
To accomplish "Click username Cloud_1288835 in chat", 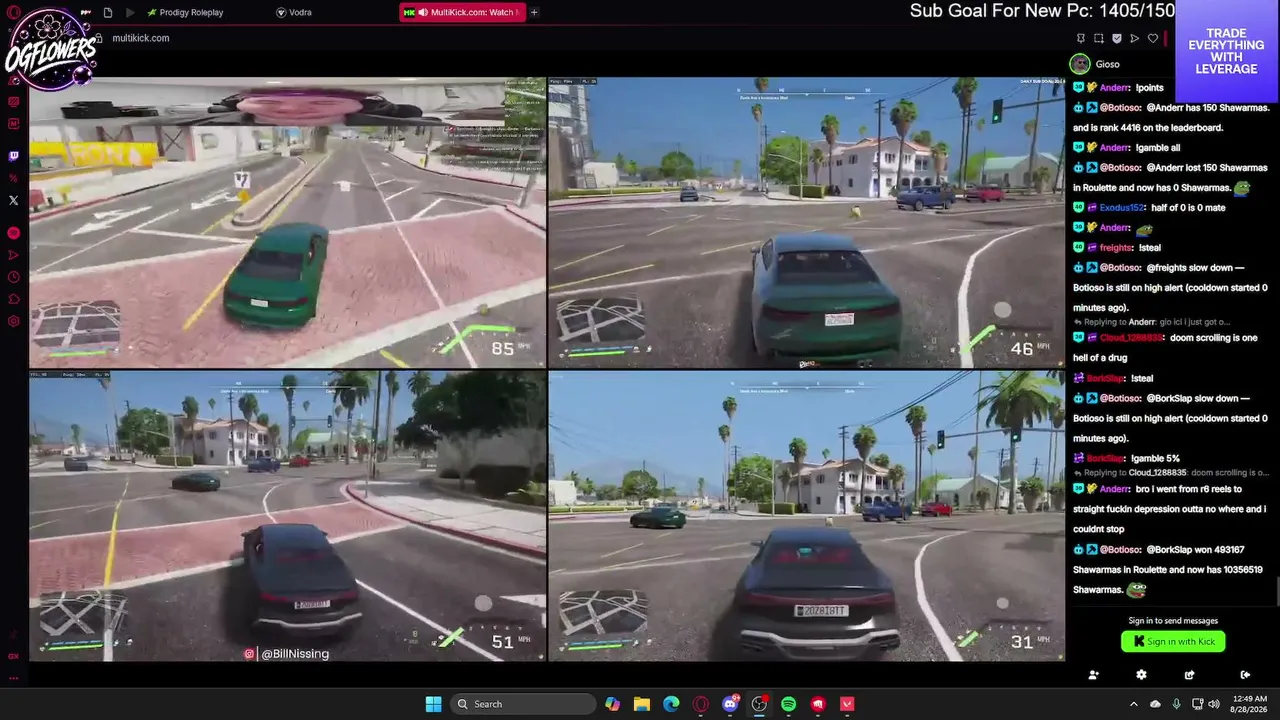I will tap(1132, 338).
